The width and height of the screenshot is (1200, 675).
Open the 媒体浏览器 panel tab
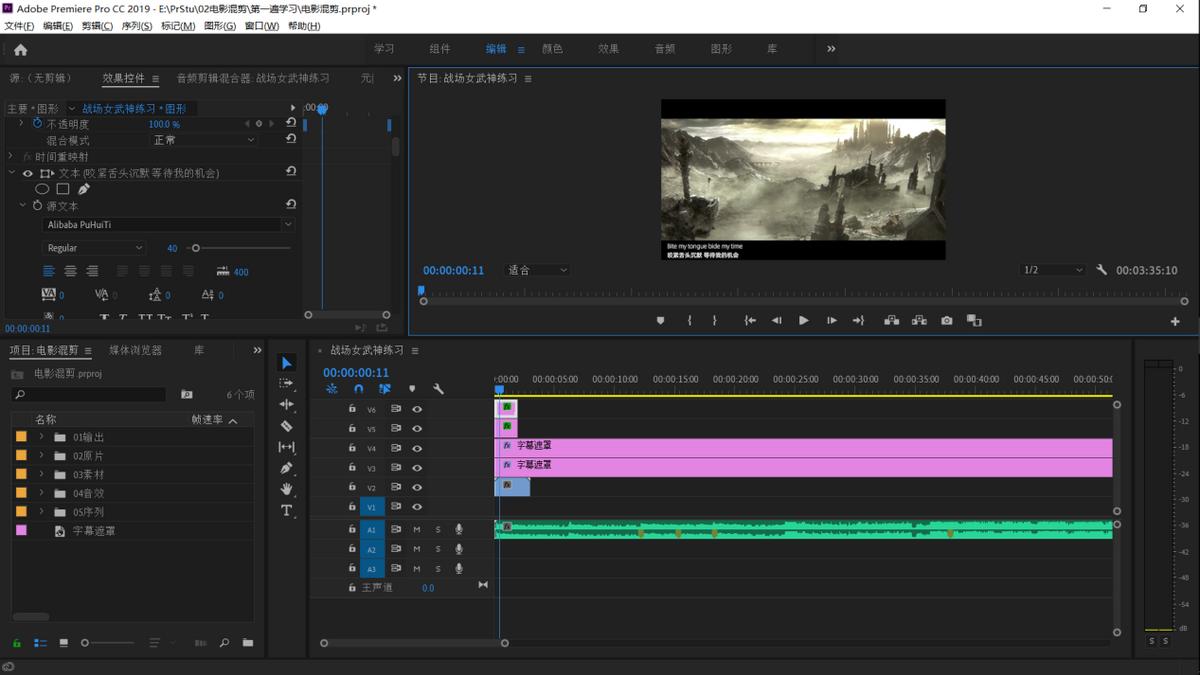point(135,350)
